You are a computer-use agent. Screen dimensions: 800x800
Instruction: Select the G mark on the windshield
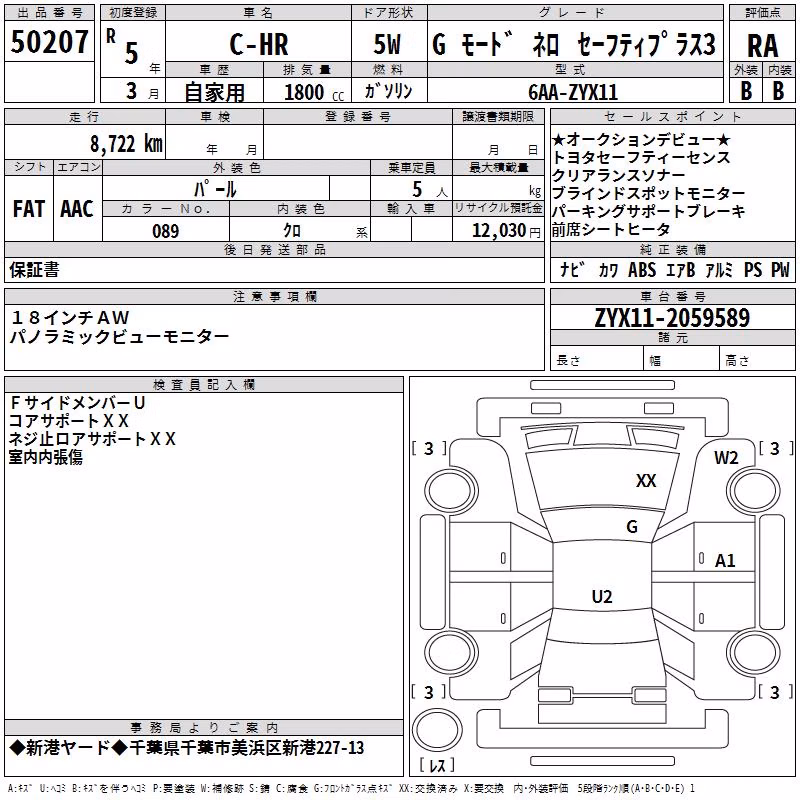(x=632, y=527)
